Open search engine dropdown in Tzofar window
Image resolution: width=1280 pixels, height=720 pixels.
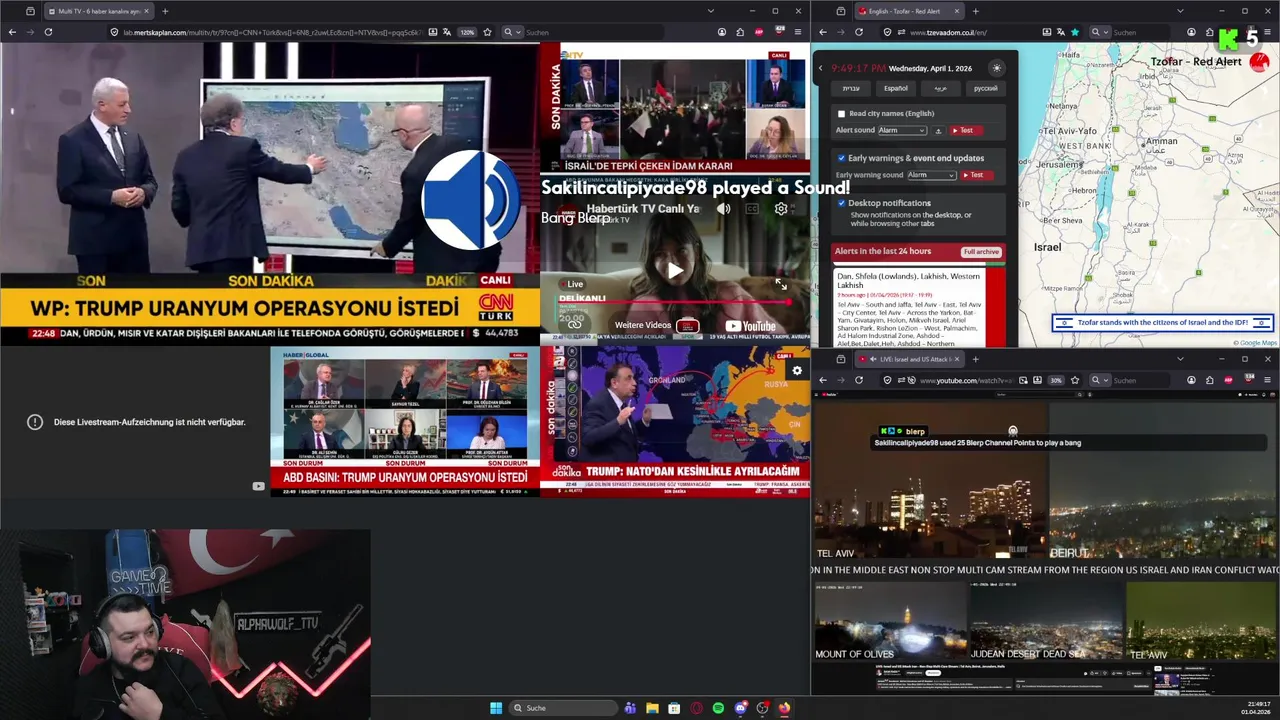click(1100, 32)
